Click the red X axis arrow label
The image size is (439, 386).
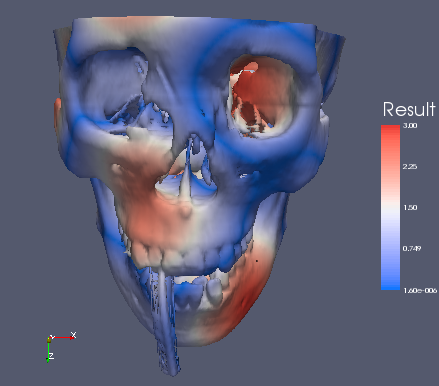[74, 335]
